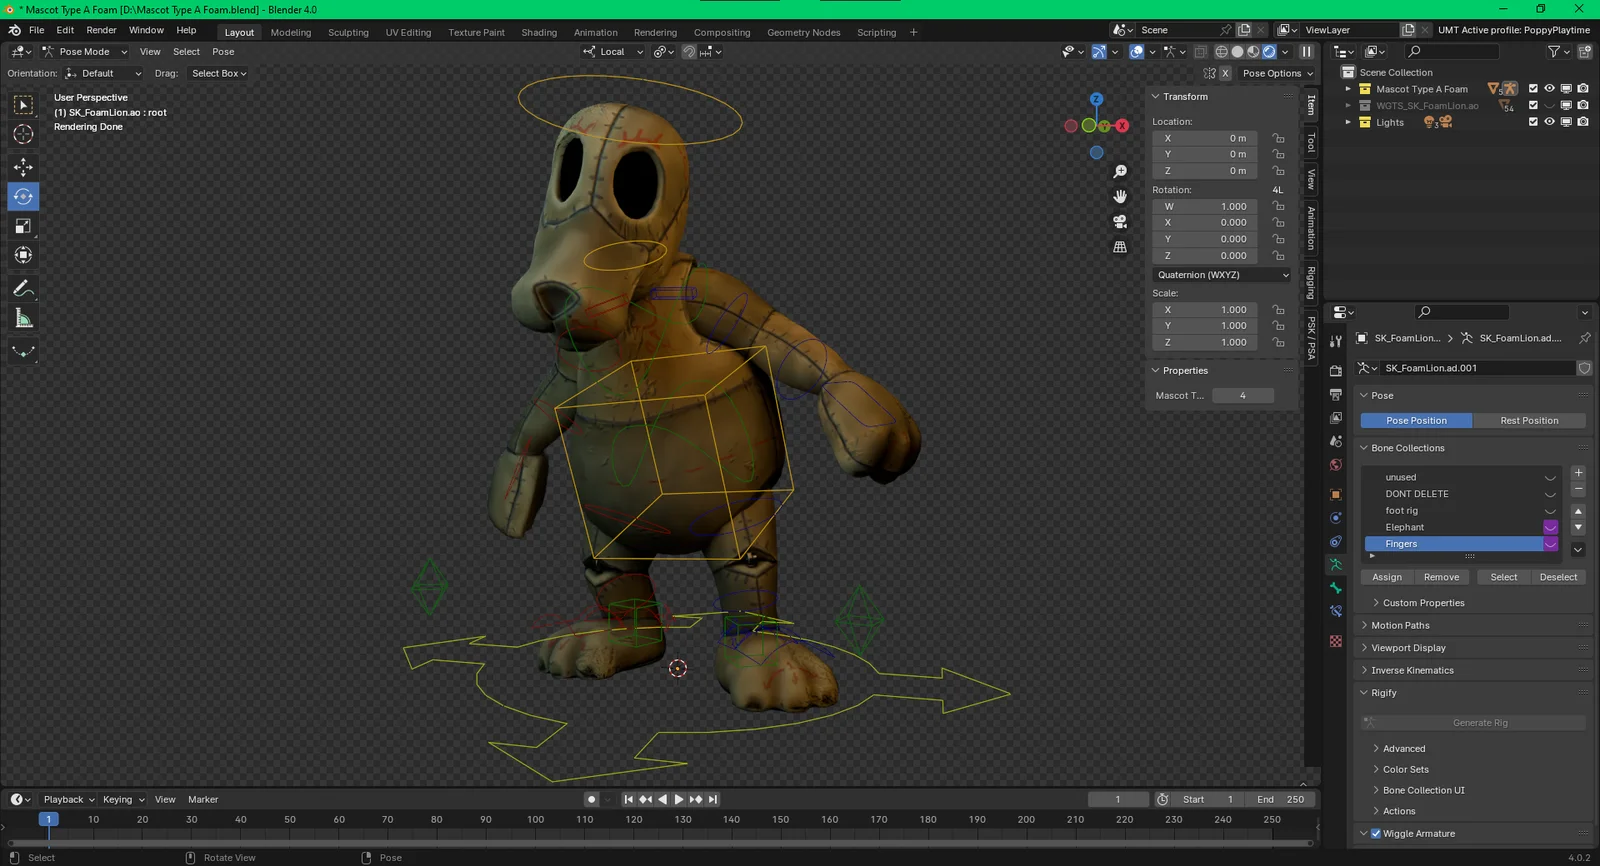Click the Rest Position button

tap(1529, 421)
